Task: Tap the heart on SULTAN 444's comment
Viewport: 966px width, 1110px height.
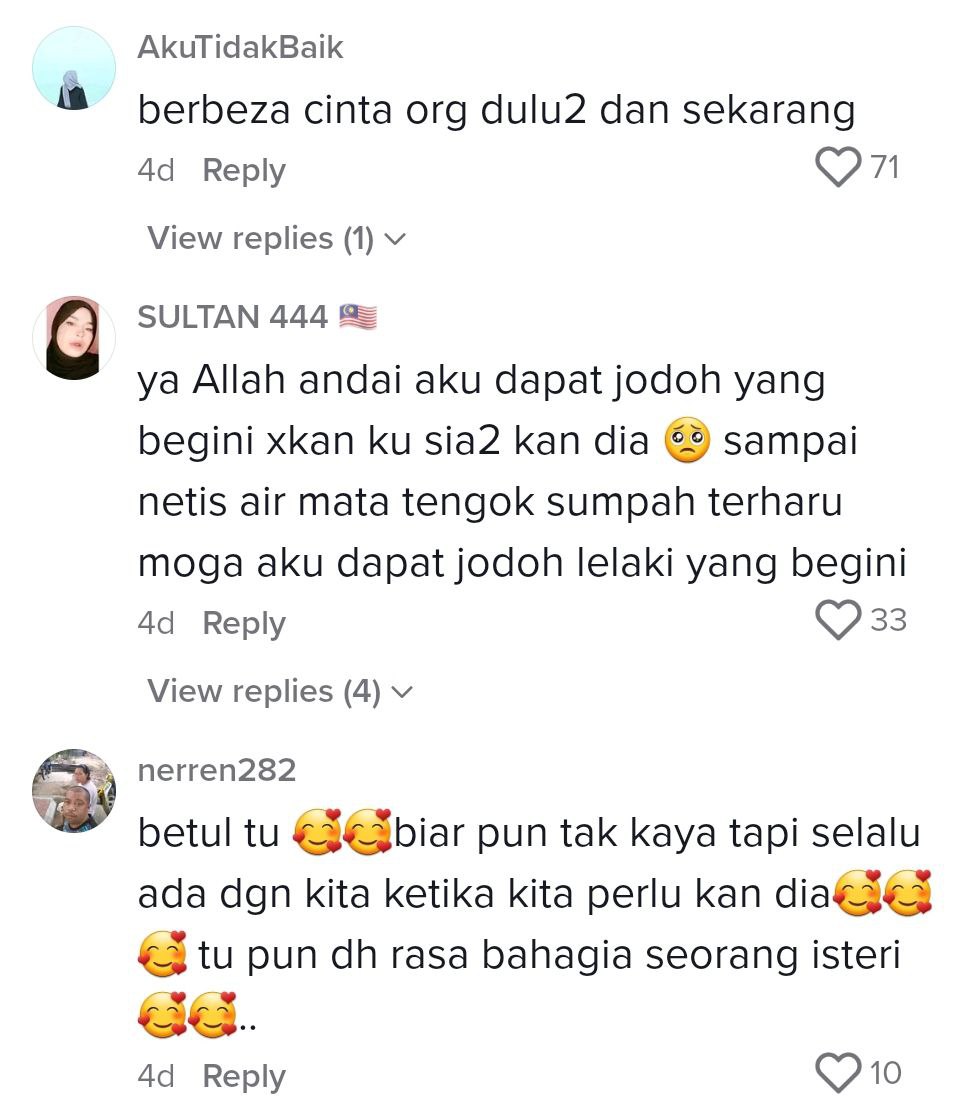Action: (839, 620)
